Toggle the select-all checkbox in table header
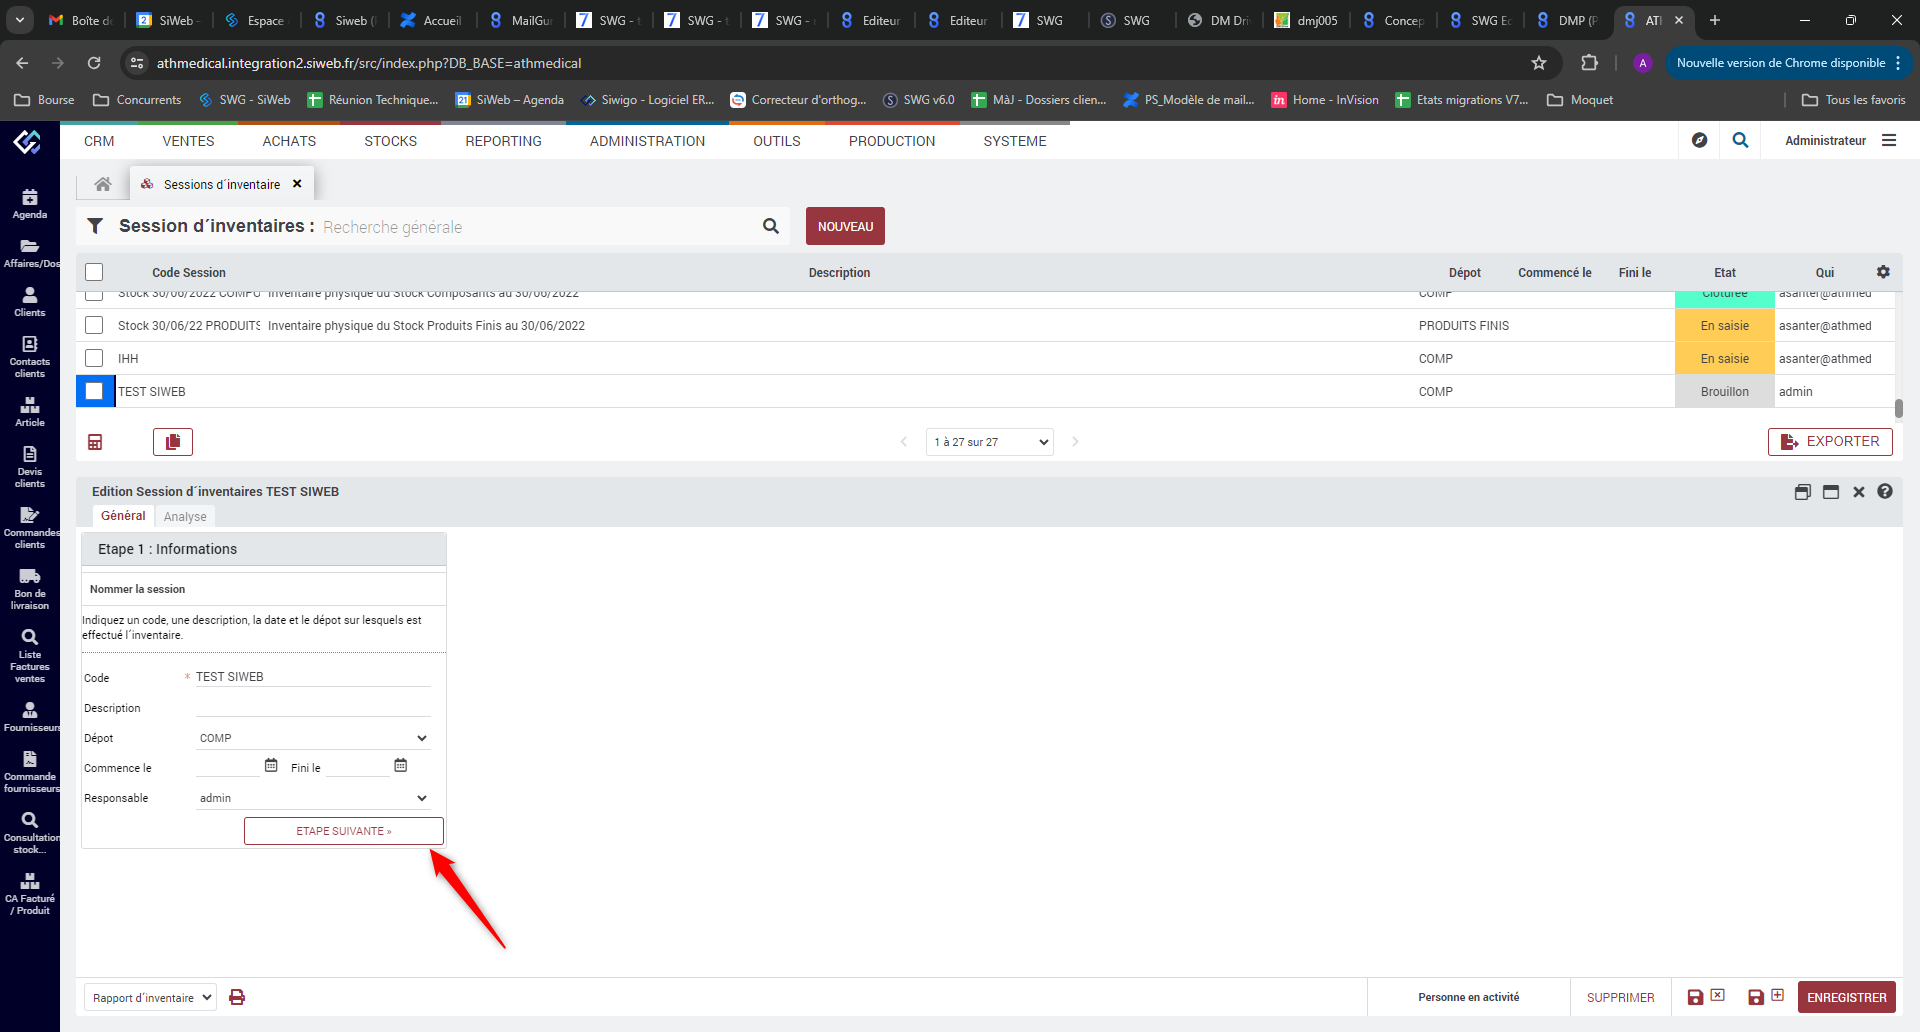Viewport: 1920px width, 1032px height. point(94,272)
